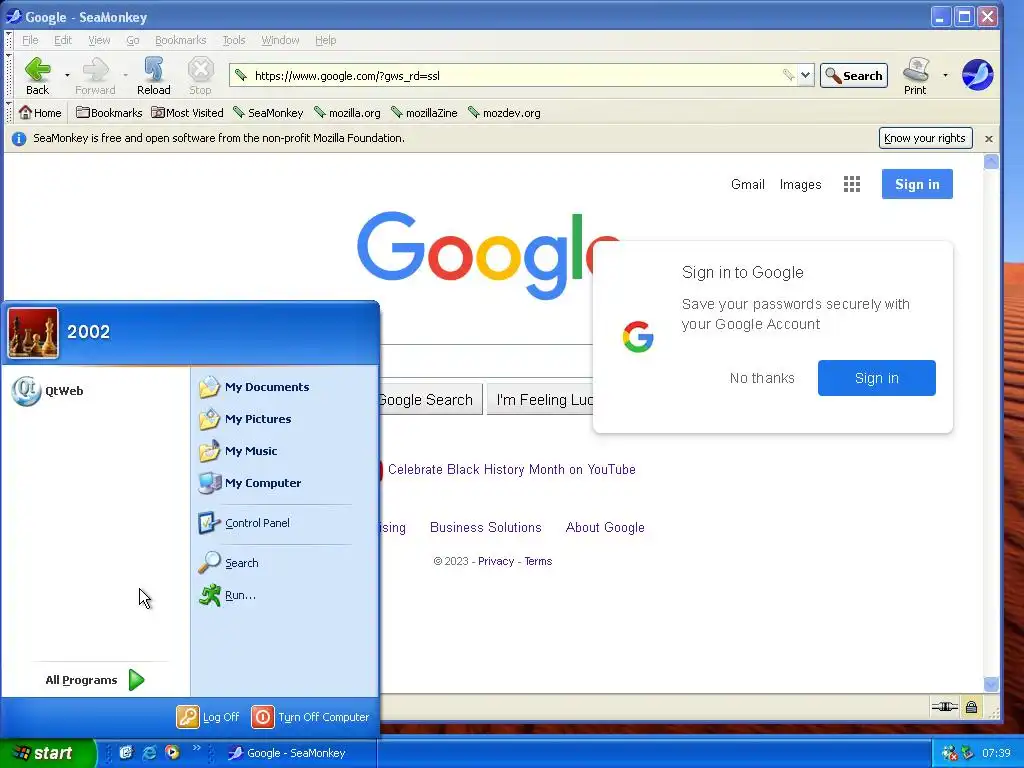Click I'm Feeling Lucky button
Viewport: 1024px width, 768px height.
point(540,400)
